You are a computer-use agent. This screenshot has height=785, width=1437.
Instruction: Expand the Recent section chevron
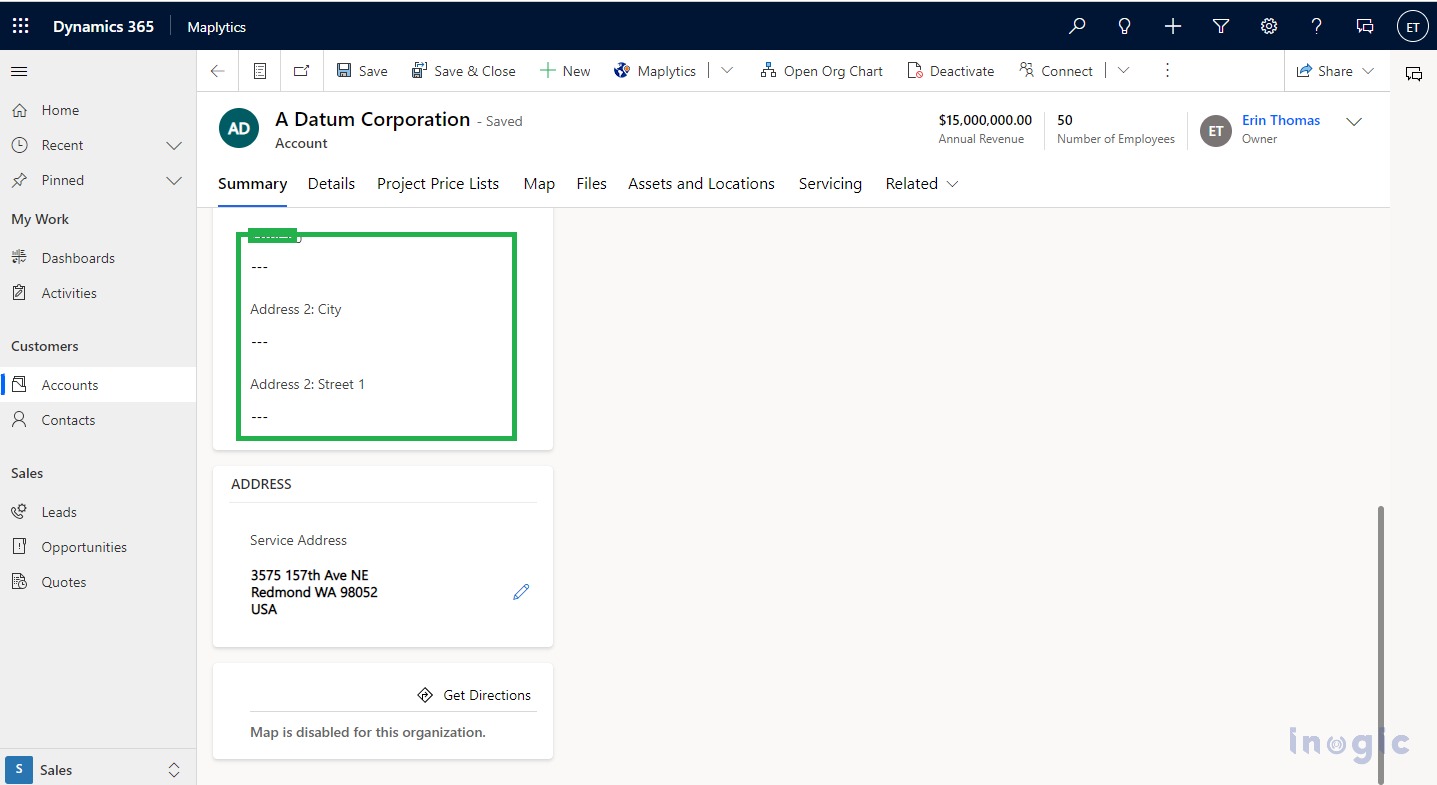pos(174,146)
